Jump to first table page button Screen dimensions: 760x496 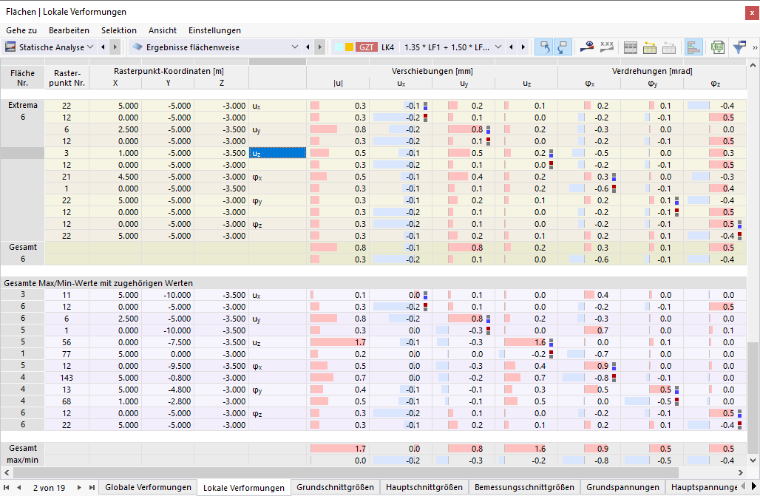click(x=6, y=487)
